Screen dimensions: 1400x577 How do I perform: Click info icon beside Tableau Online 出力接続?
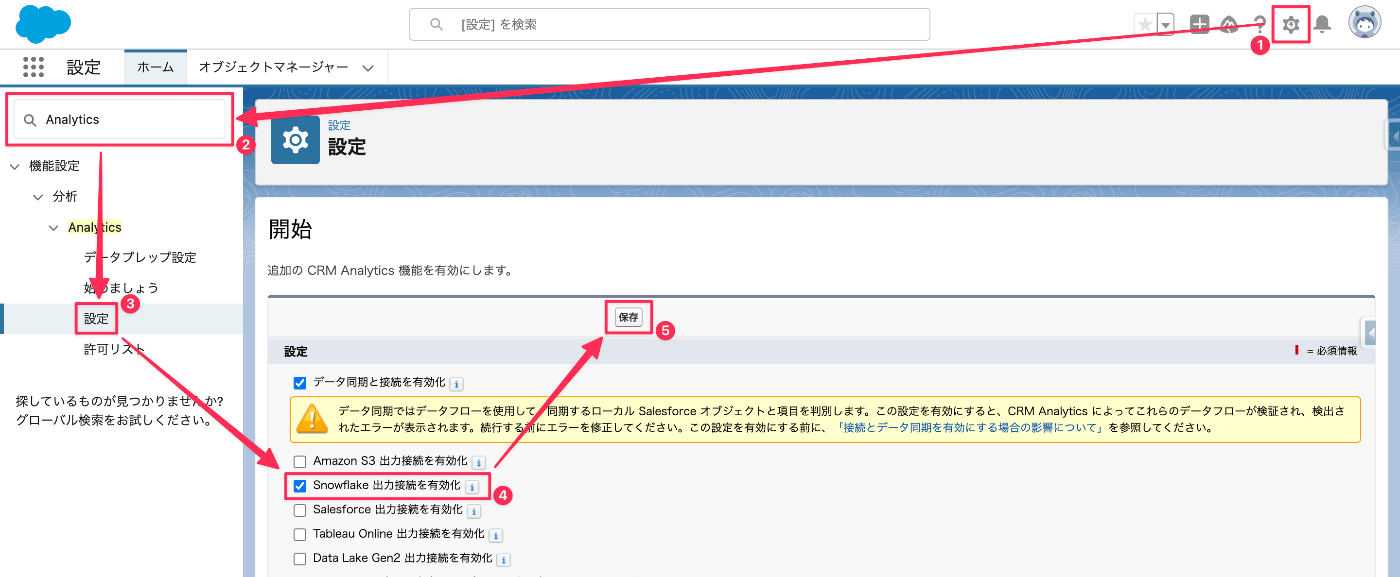pos(495,536)
